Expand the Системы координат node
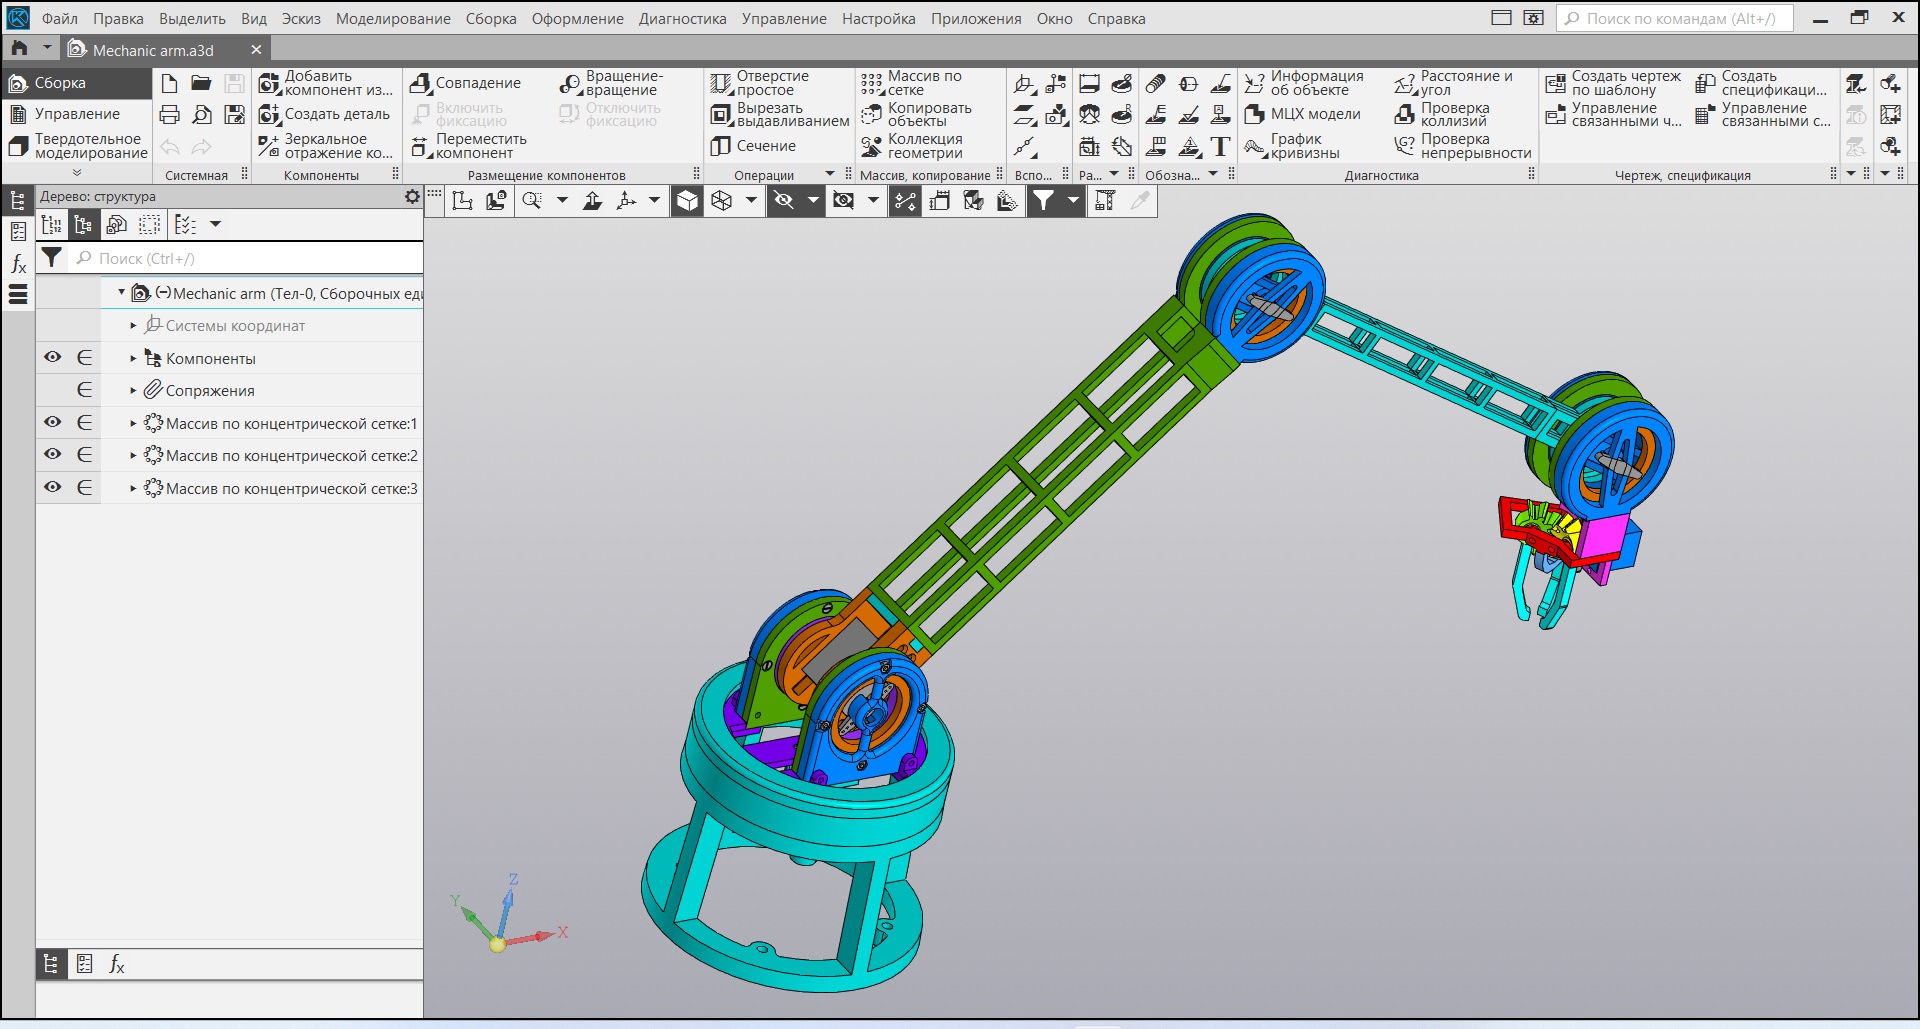1924x1029 pixels. [x=133, y=326]
